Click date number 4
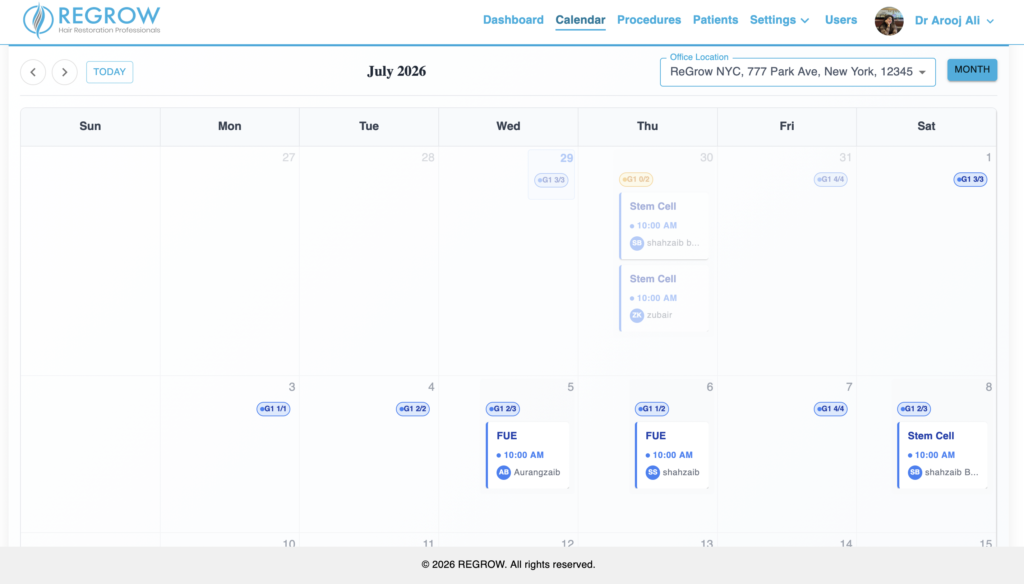1024x584 pixels. coord(431,387)
